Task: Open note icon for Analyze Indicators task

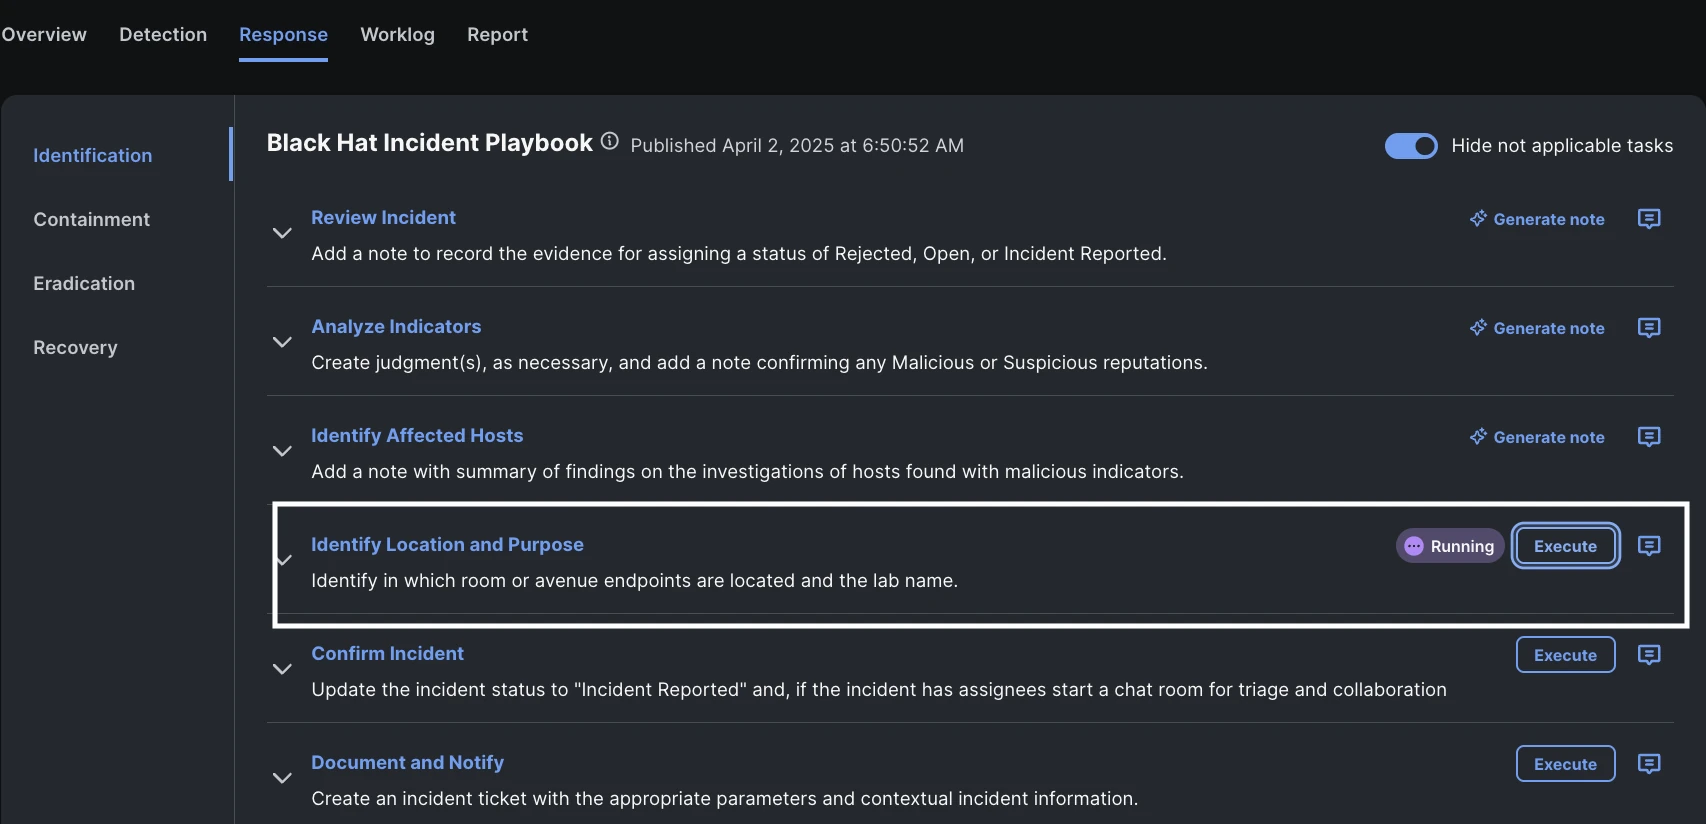Action: [1648, 328]
